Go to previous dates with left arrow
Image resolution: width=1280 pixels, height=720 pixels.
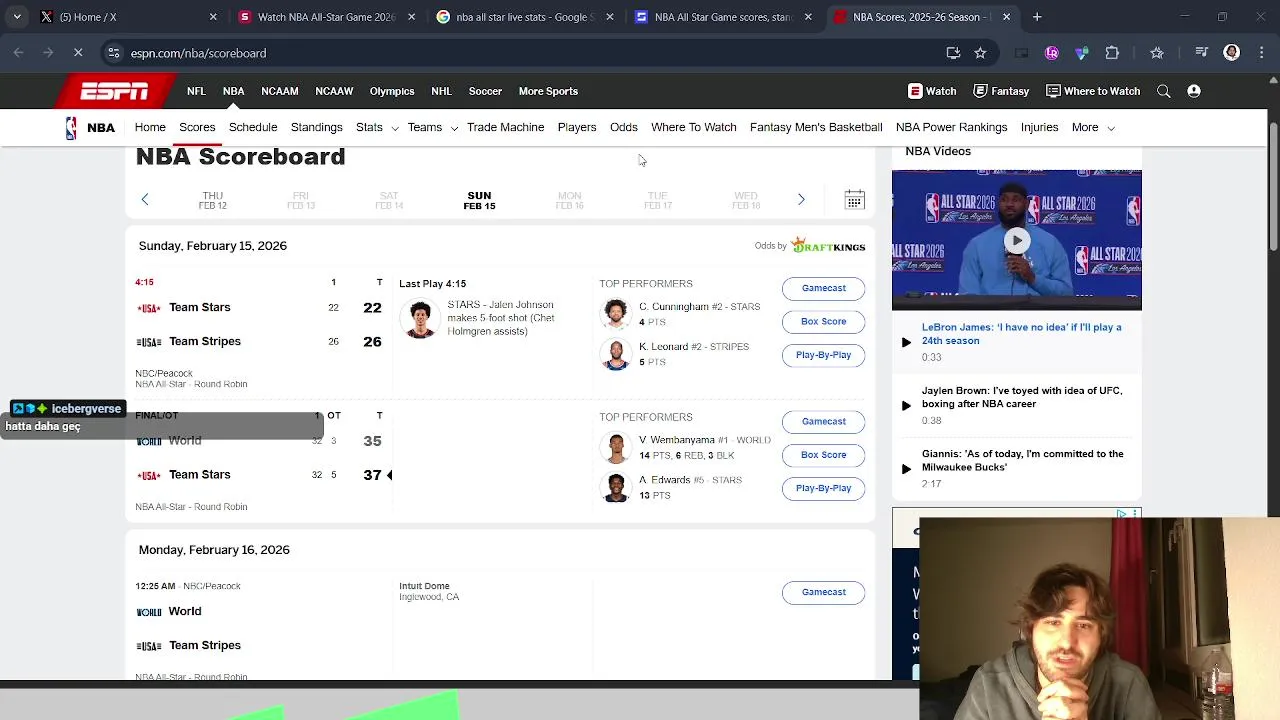pos(145,200)
